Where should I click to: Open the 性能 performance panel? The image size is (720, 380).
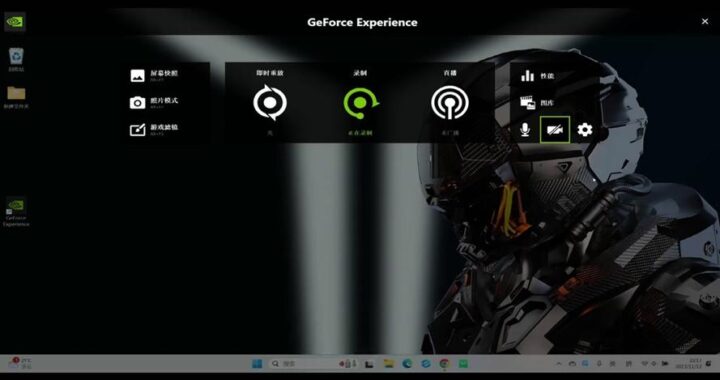(537, 76)
